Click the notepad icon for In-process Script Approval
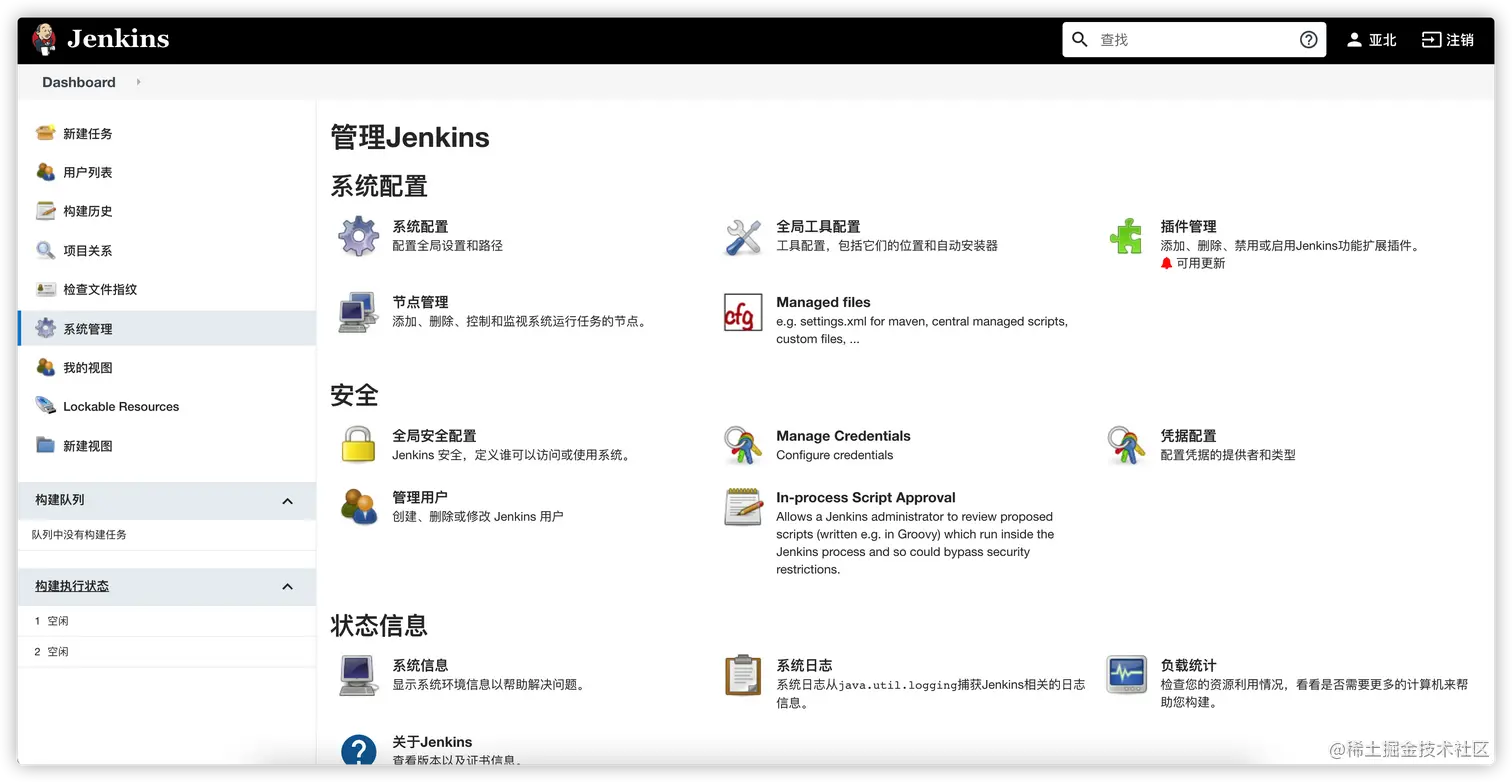Viewport: 1512px width, 782px height. coord(743,507)
